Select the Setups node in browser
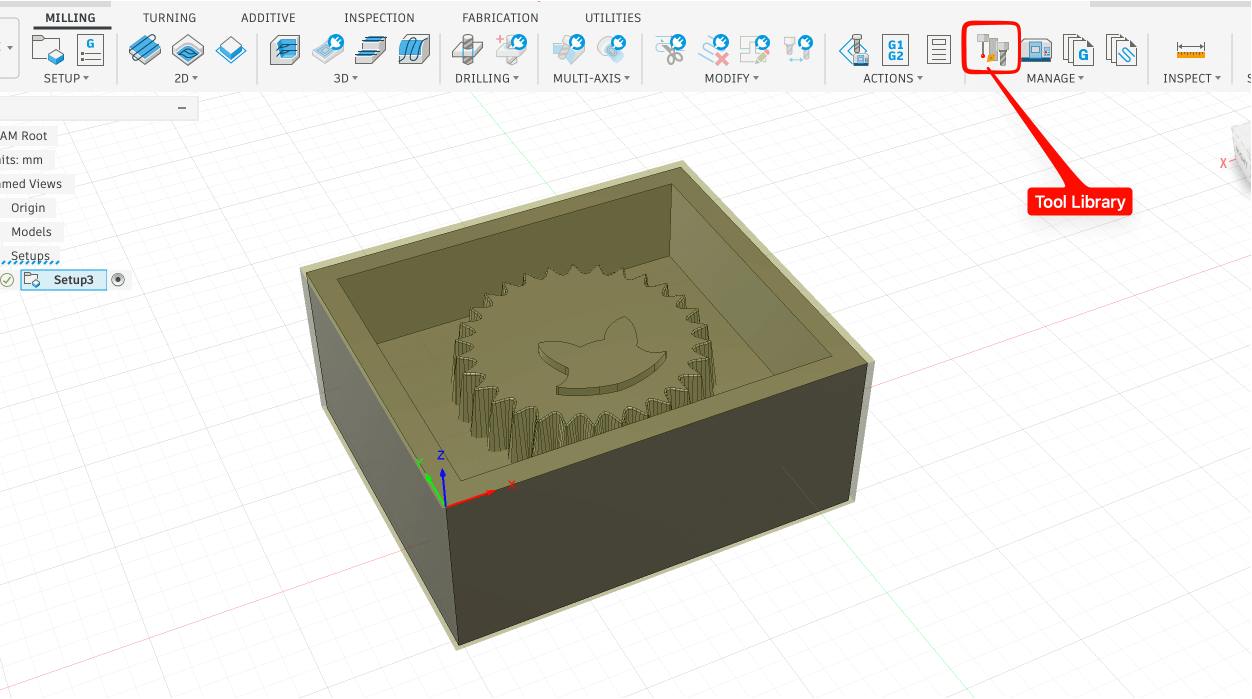 tap(30, 256)
